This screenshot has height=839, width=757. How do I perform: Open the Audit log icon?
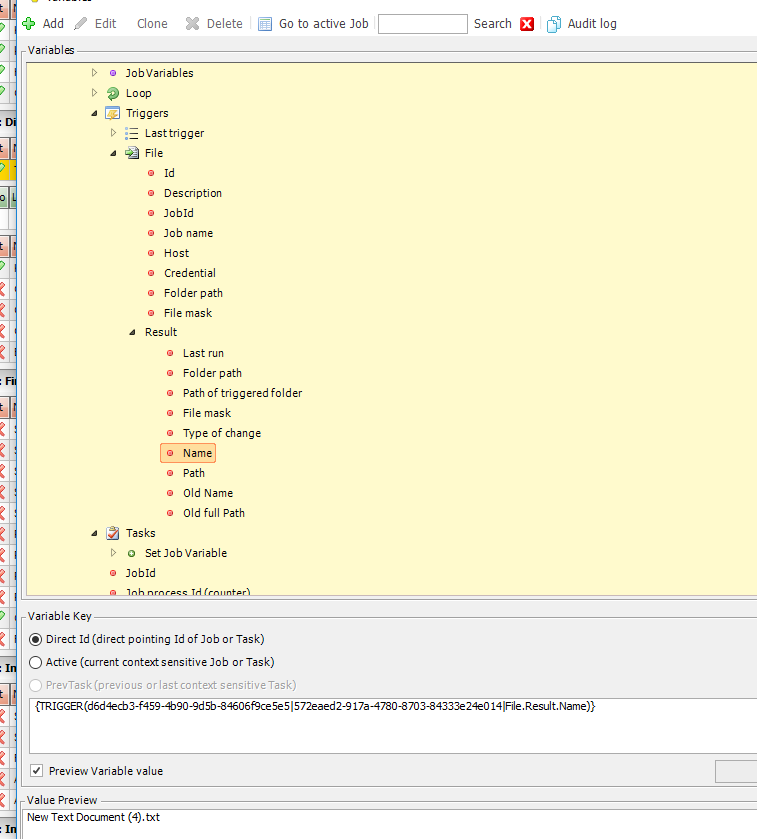point(554,24)
